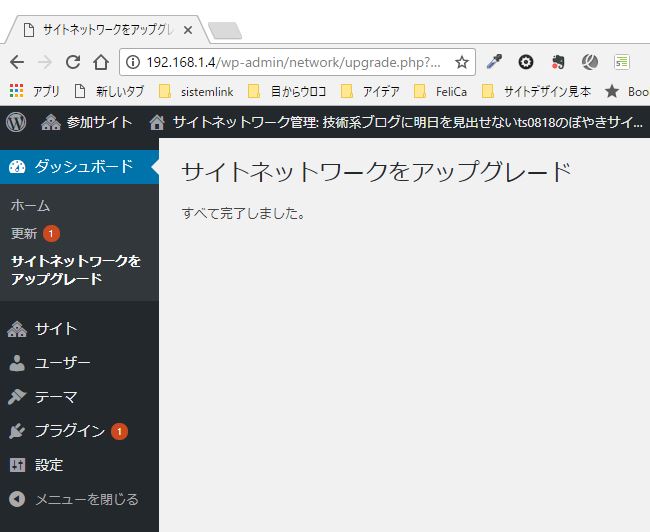Image resolution: width=650 pixels, height=532 pixels.
Task: Open the starred Boo bookmark
Action: [627, 91]
